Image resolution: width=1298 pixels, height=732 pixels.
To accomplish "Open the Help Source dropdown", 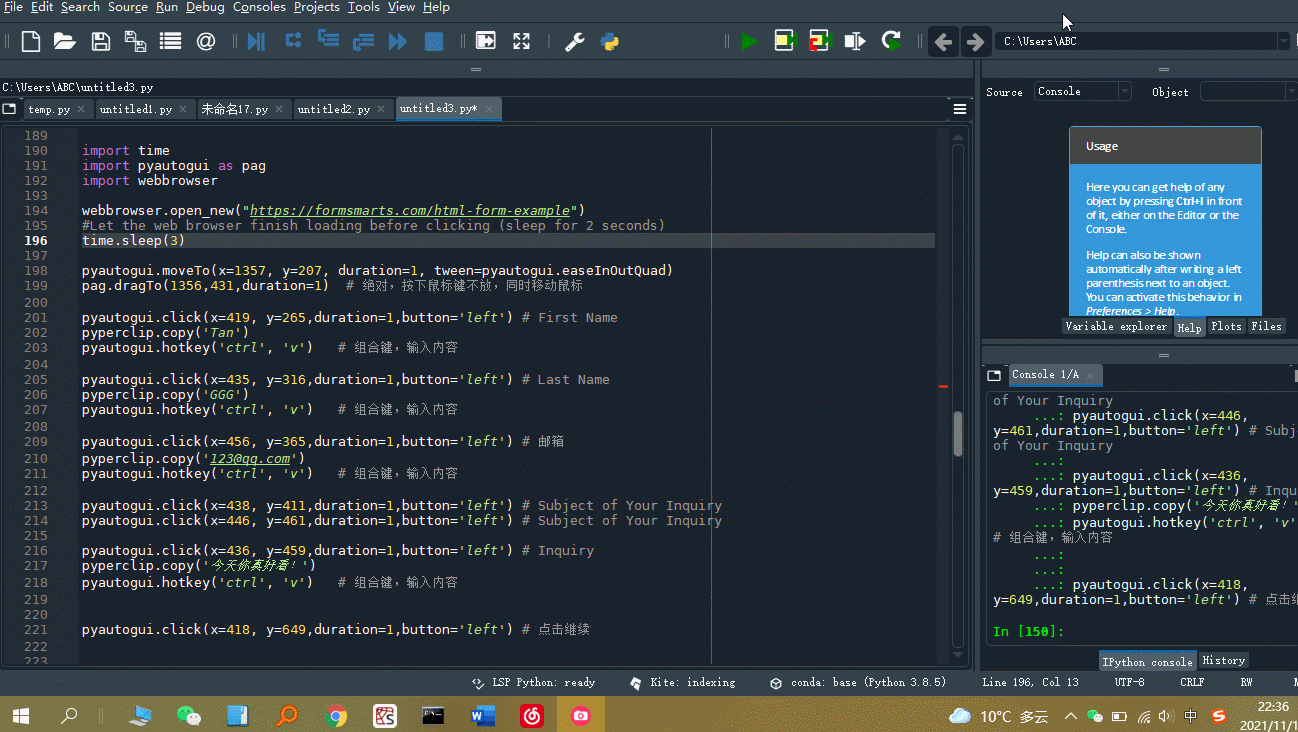I will click(x=1083, y=92).
